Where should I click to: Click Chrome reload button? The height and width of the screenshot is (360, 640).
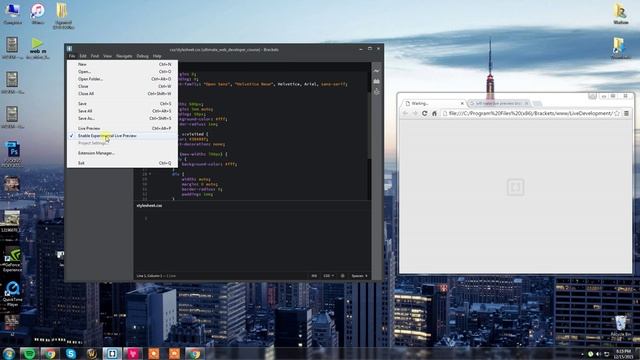click(424, 113)
